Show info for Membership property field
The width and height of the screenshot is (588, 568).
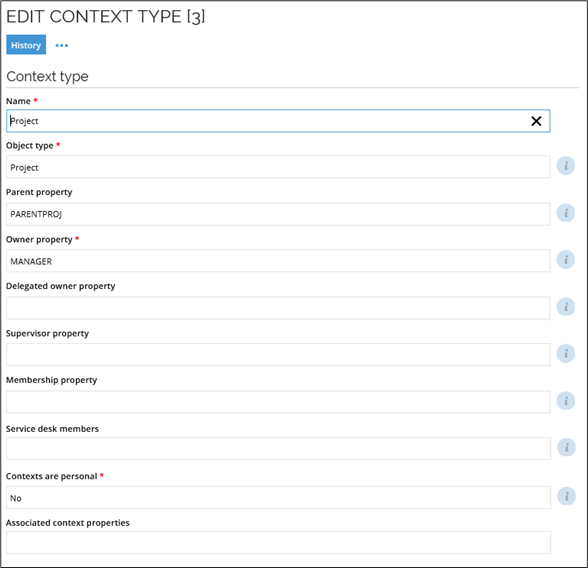coord(566,401)
